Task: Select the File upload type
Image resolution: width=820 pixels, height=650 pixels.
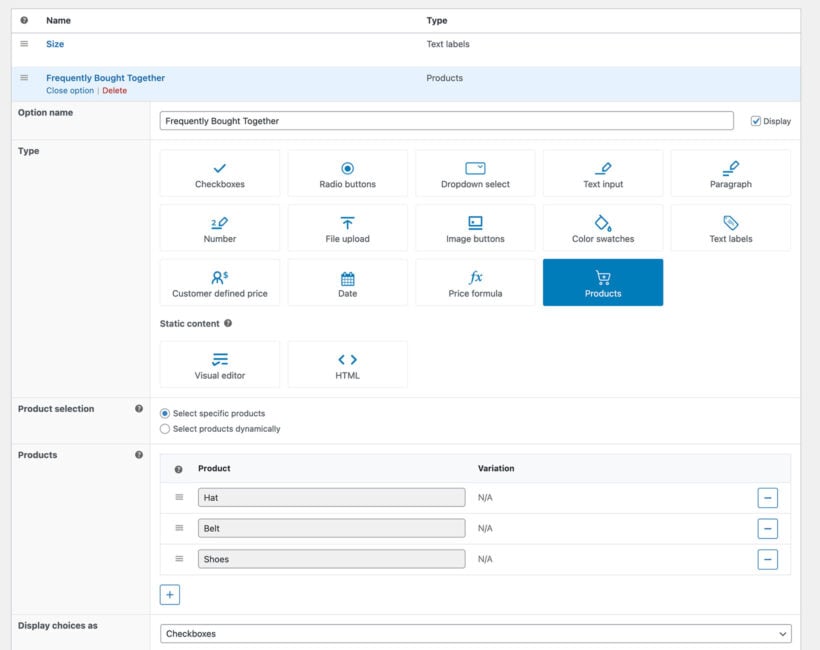Action: tap(347, 229)
